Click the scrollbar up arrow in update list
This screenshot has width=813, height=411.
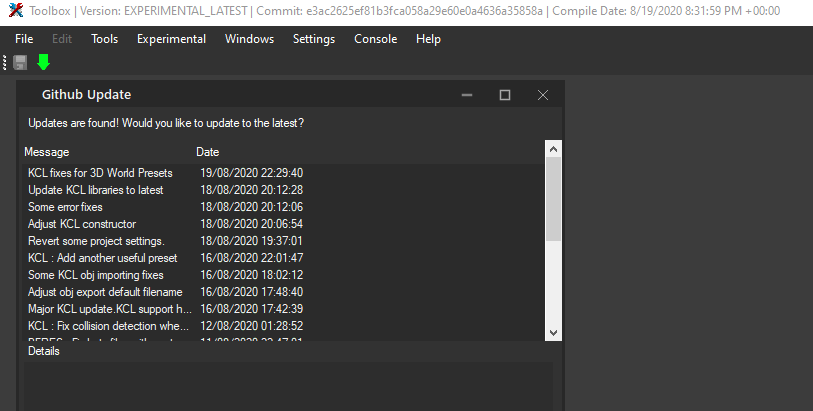coord(553,149)
